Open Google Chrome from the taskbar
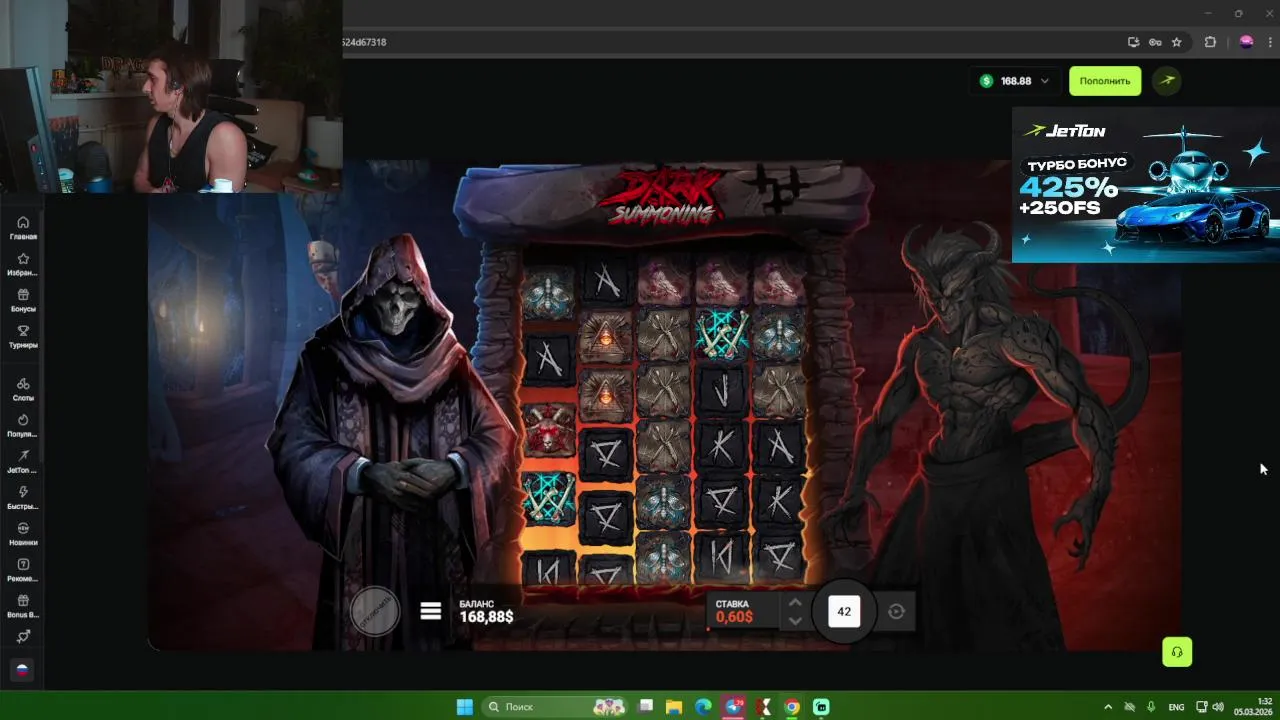The image size is (1280, 720). (x=792, y=707)
